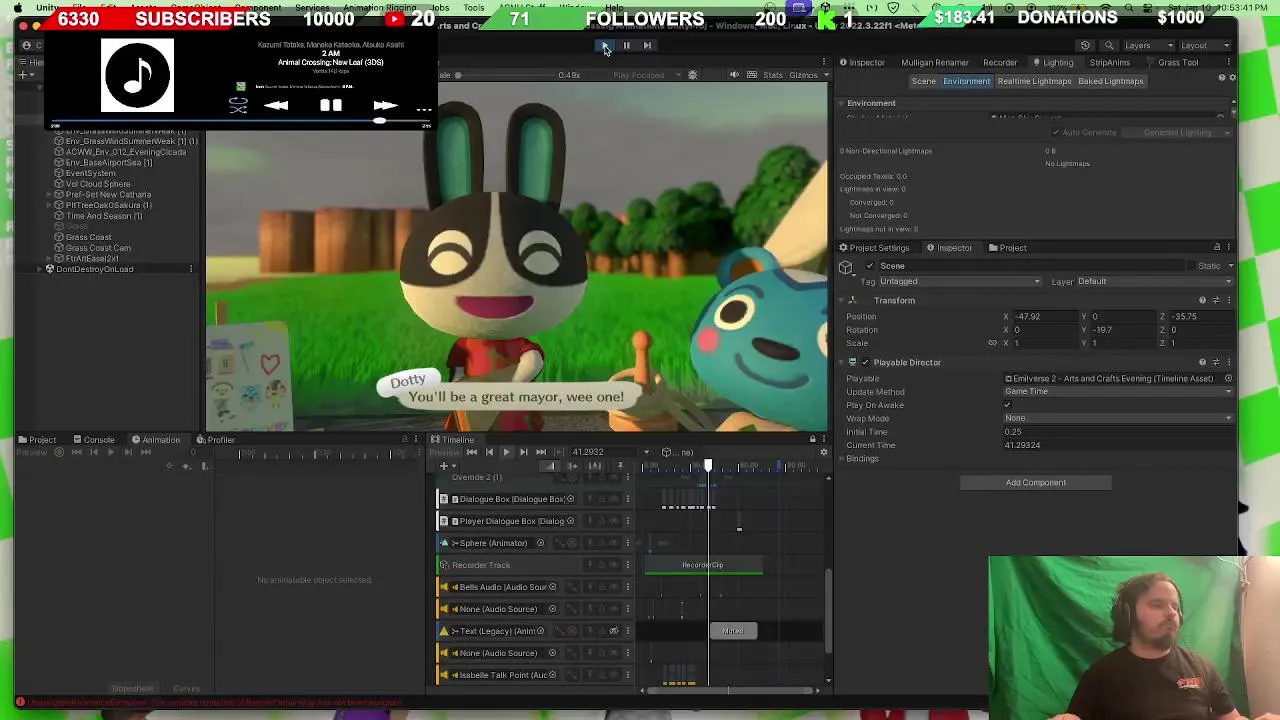This screenshot has height=720, width=1280.
Task: Lock the Dialogue Box track
Action: pyautogui.click(x=601, y=499)
